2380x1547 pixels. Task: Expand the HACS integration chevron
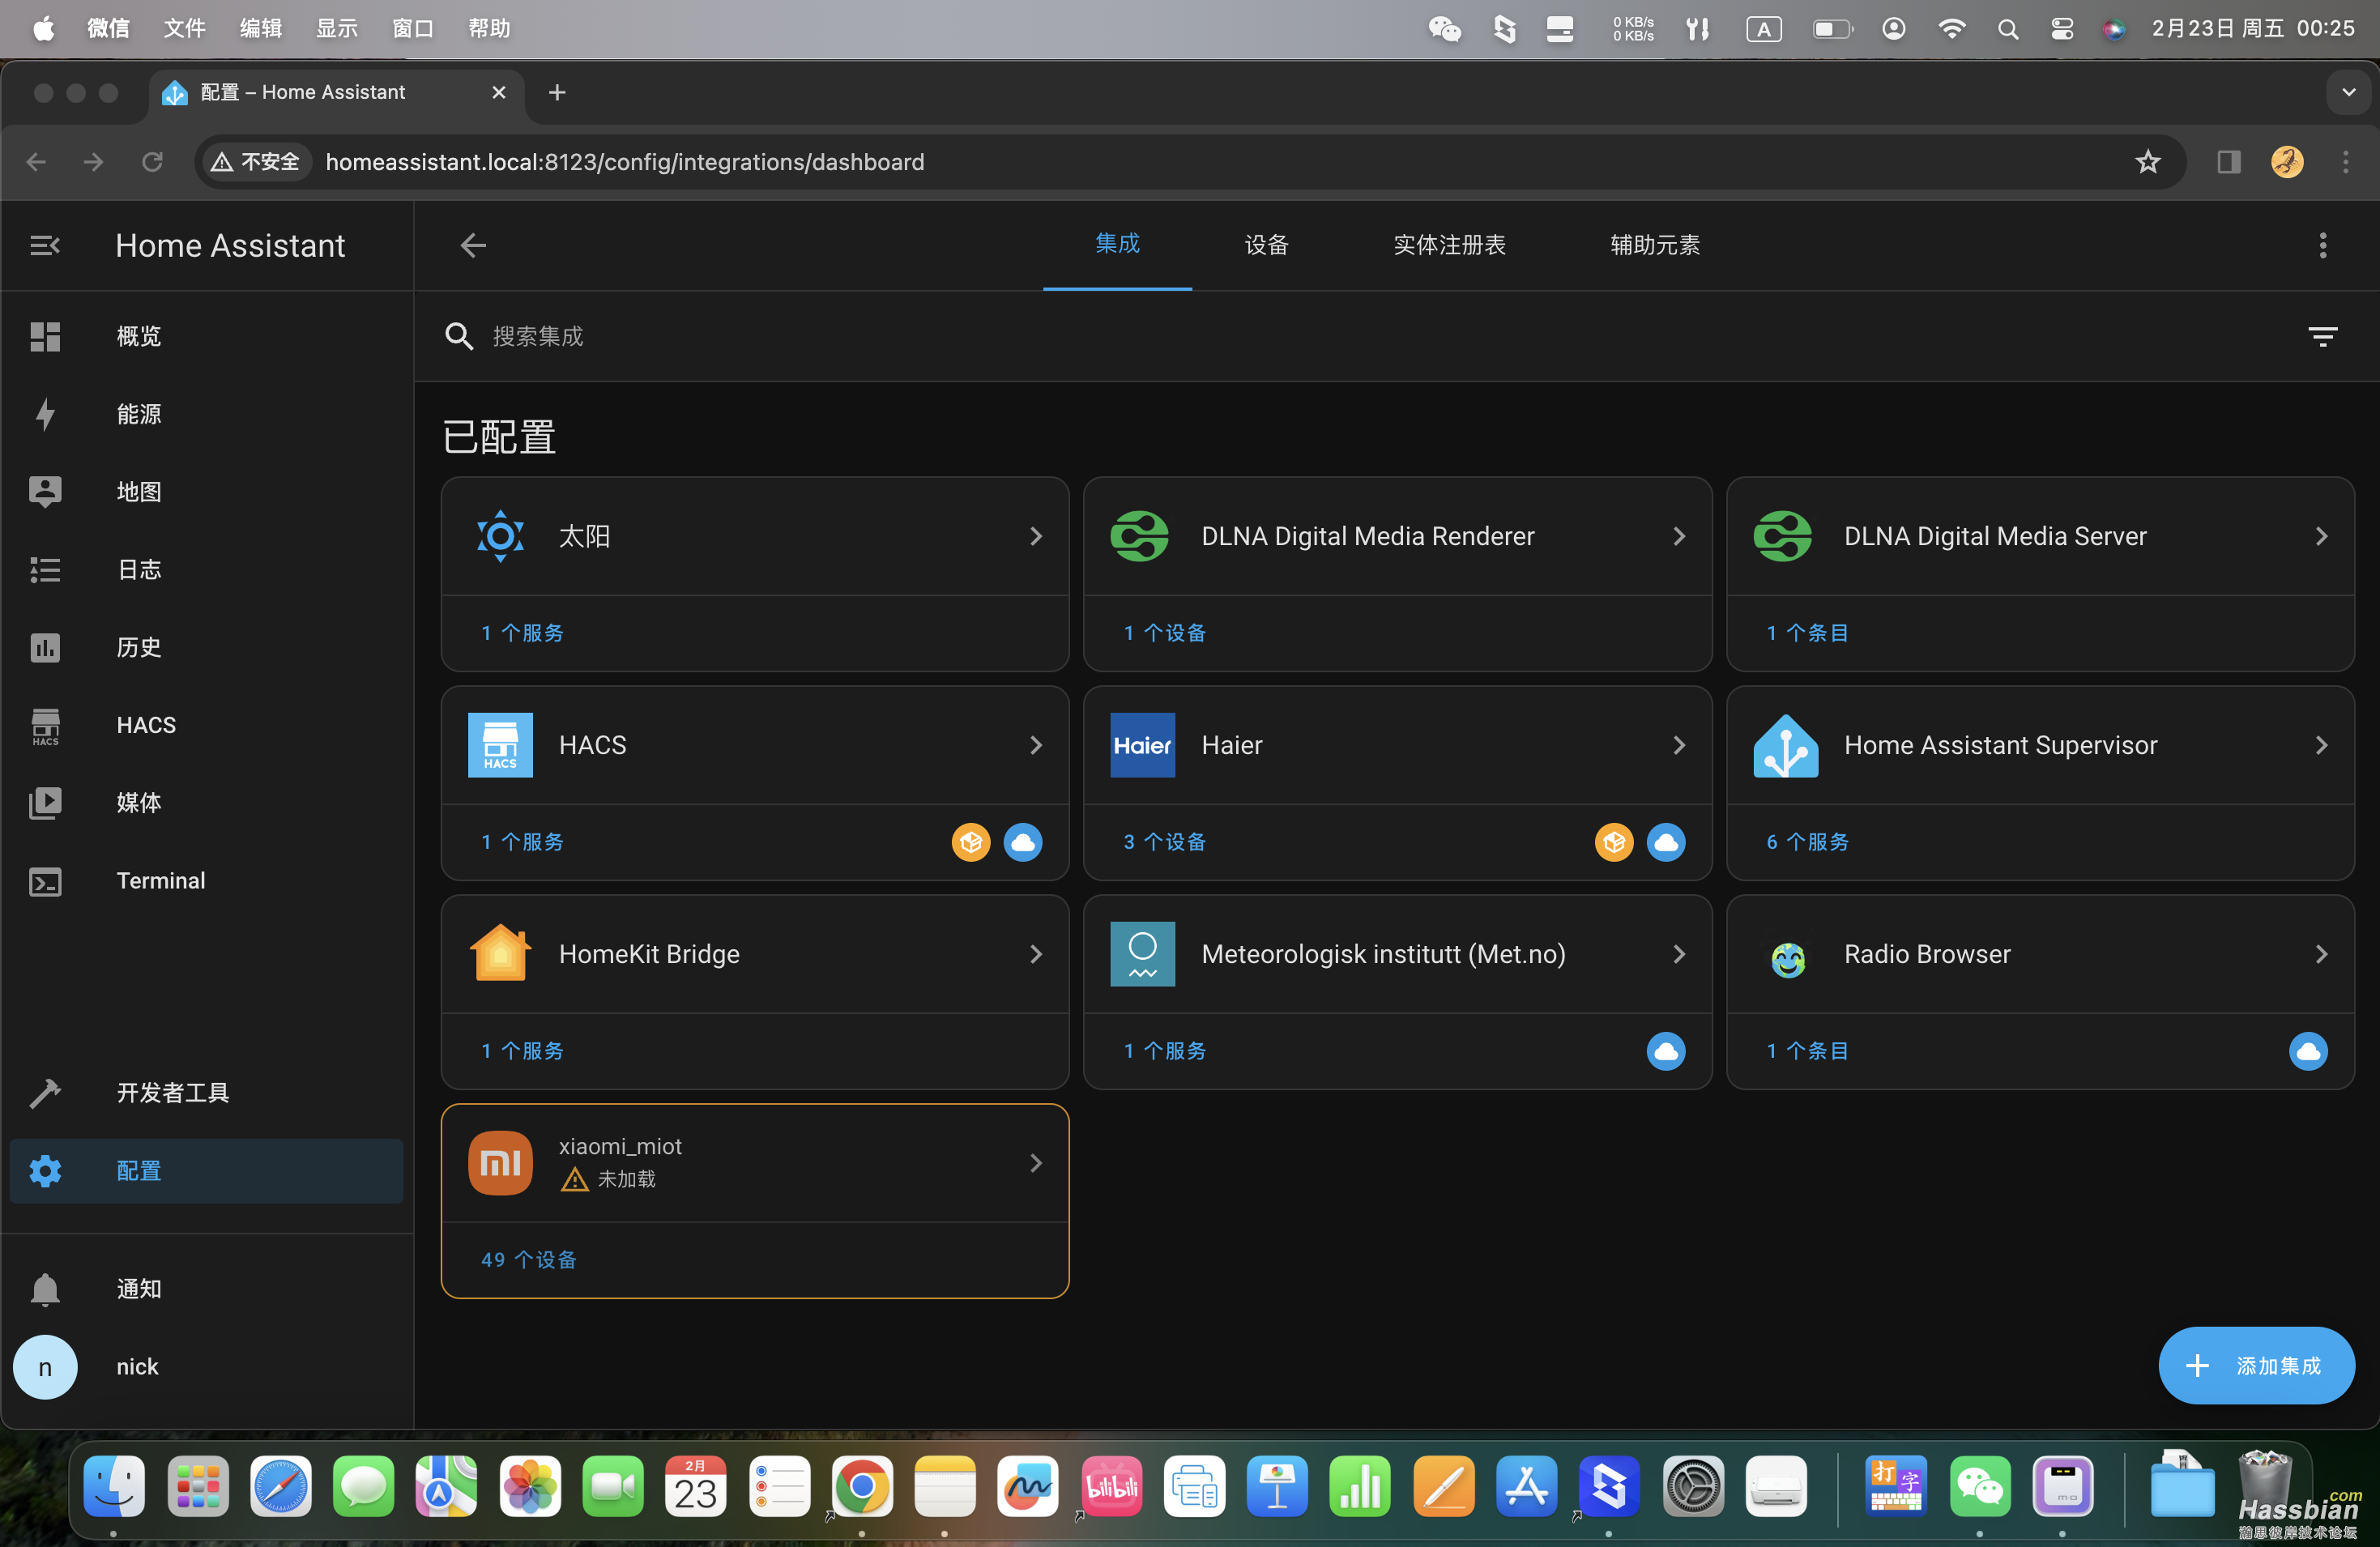pyautogui.click(x=1036, y=745)
